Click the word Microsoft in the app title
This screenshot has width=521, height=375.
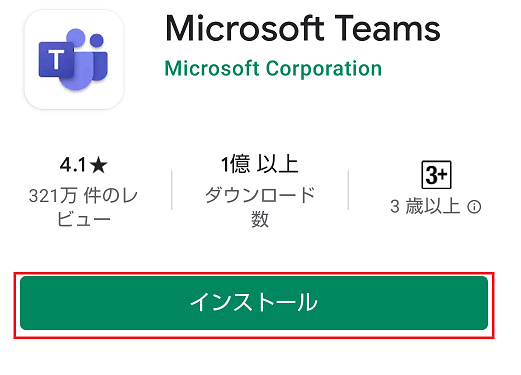[245, 29]
